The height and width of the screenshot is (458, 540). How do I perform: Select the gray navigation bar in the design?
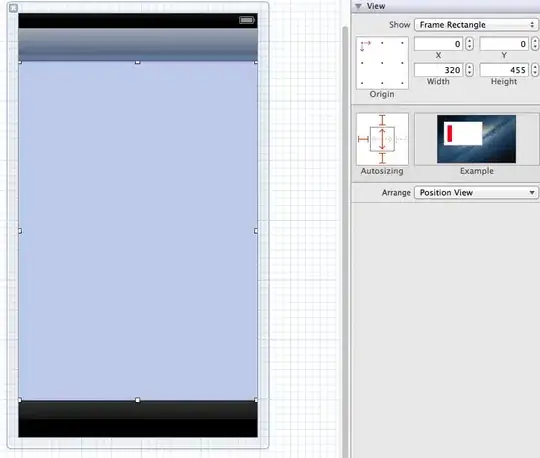pos(138,44)
